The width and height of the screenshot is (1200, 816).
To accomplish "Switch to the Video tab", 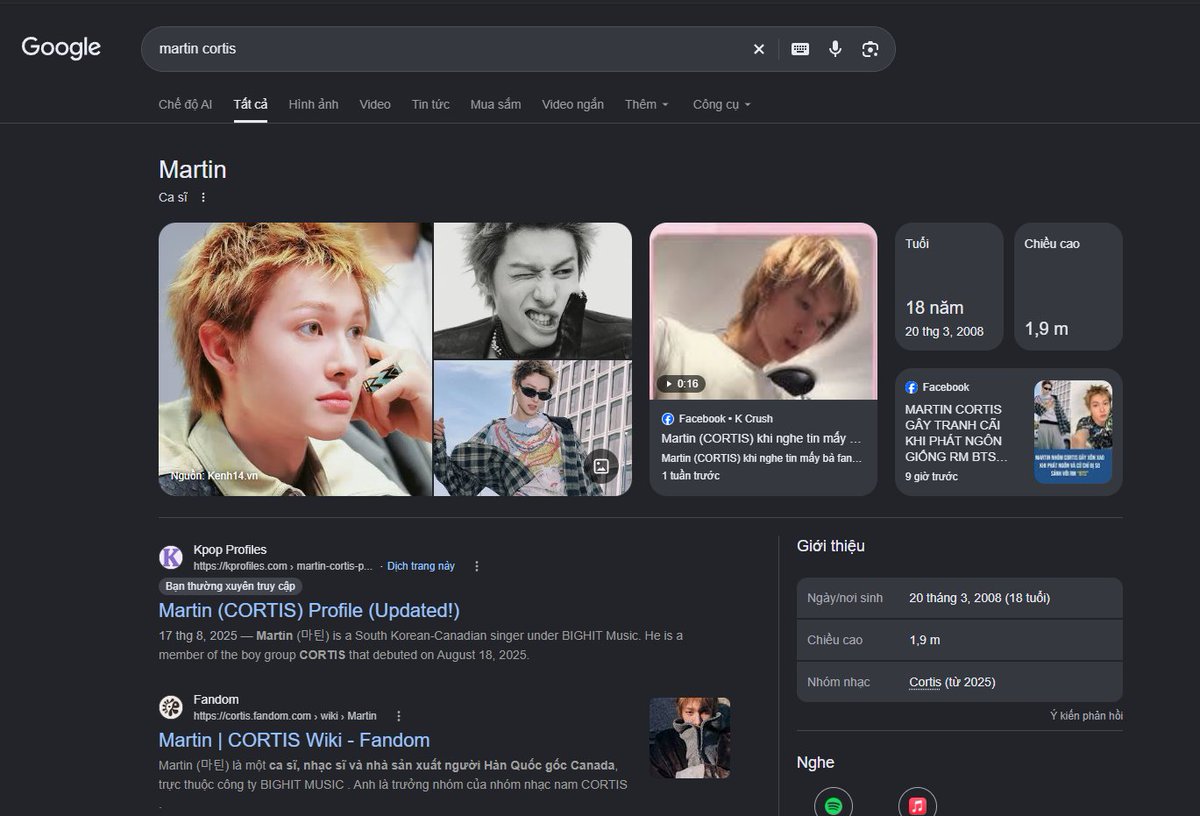I will click(375, 104).
